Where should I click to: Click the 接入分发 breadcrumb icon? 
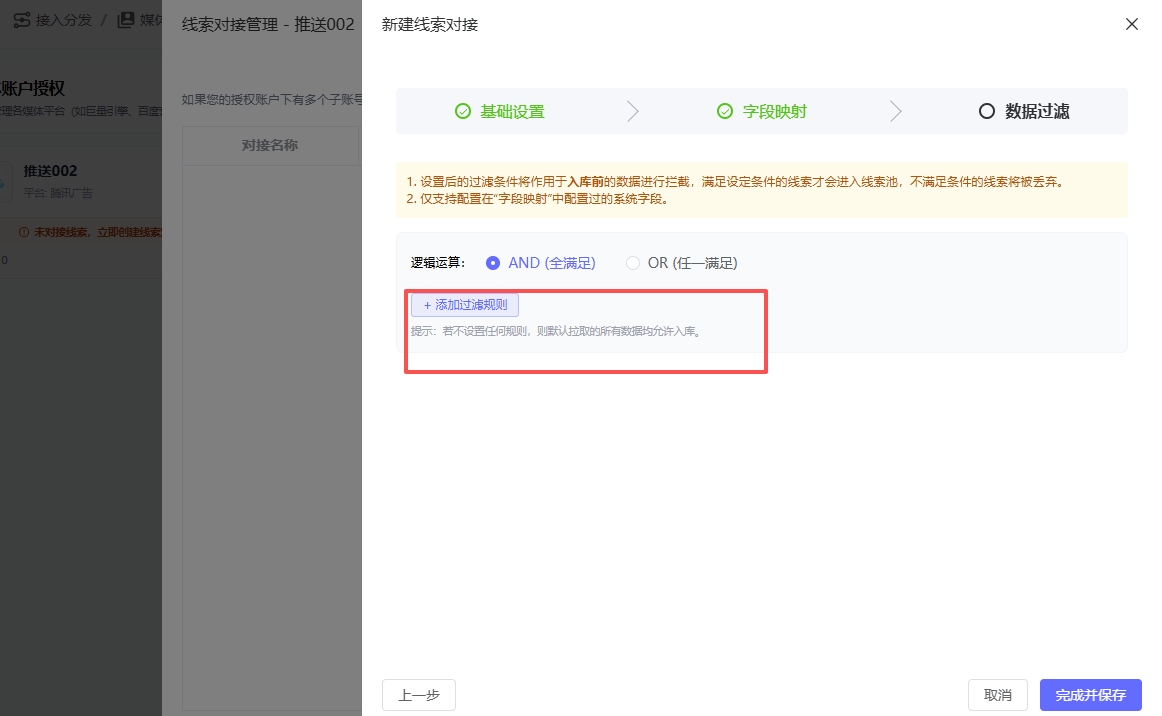click(x=21, y=20)
